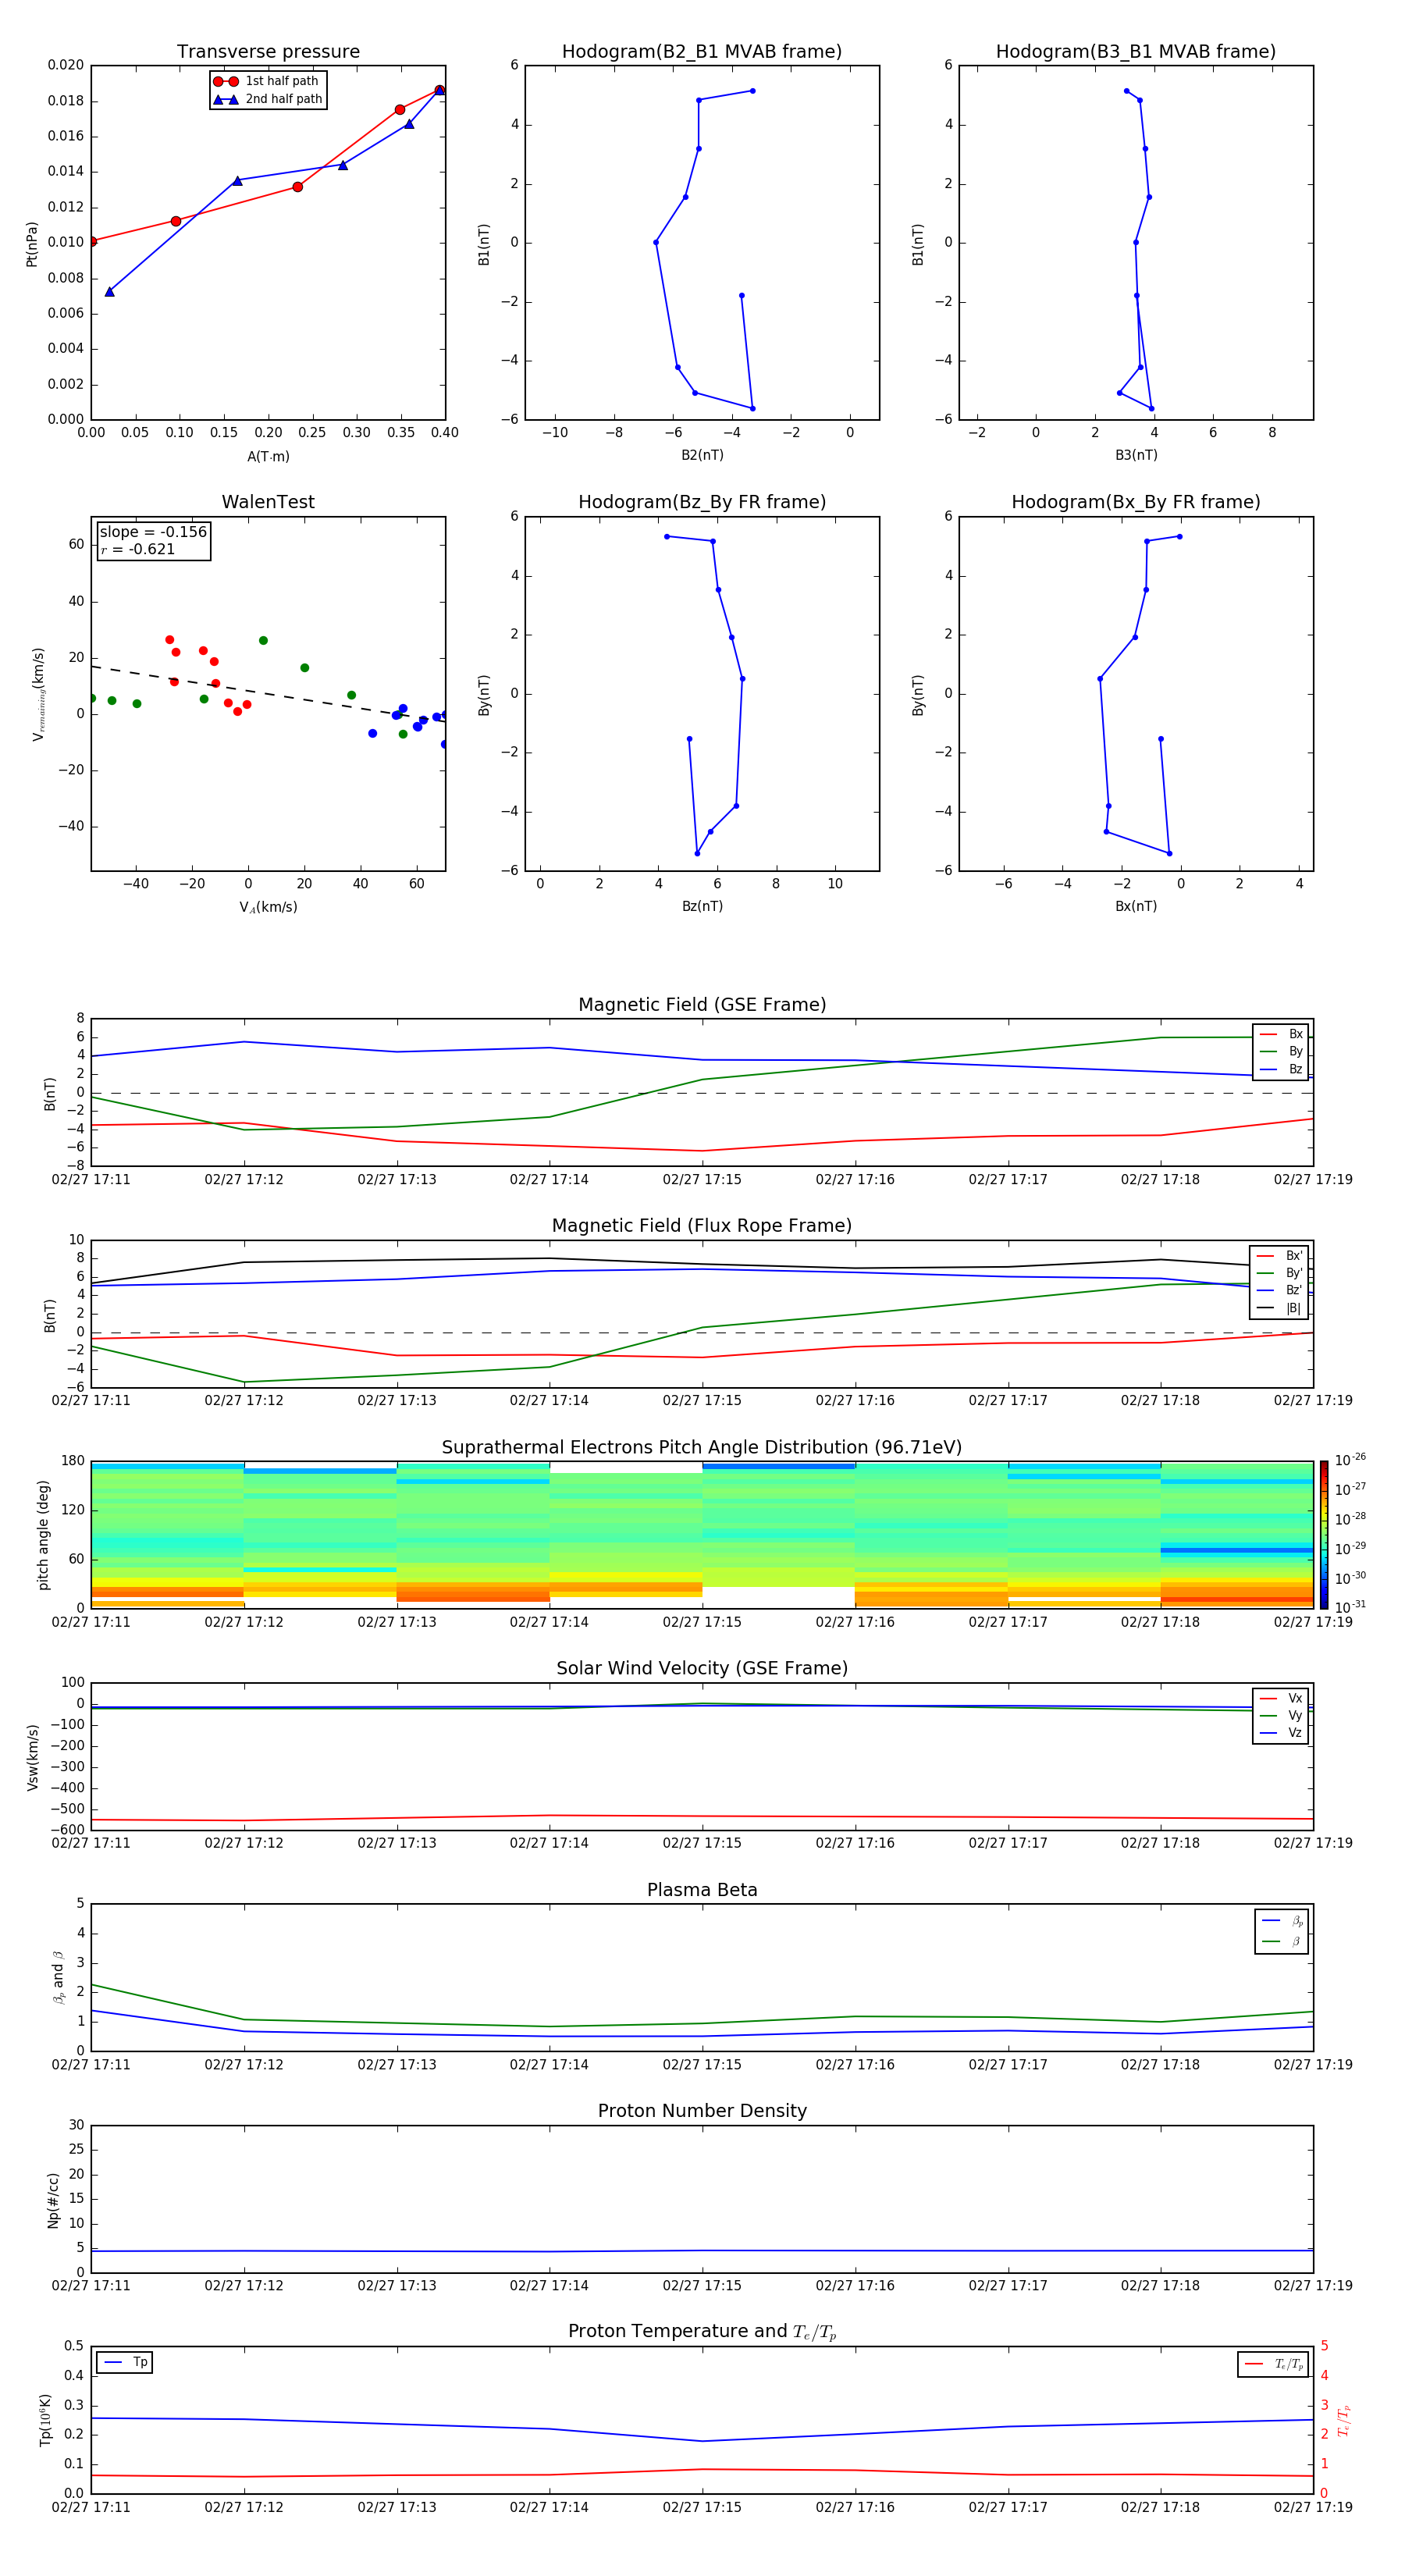The image size is (1405, 2576).
Task: Click the '1st half path' legend entry
Action: 267,81
